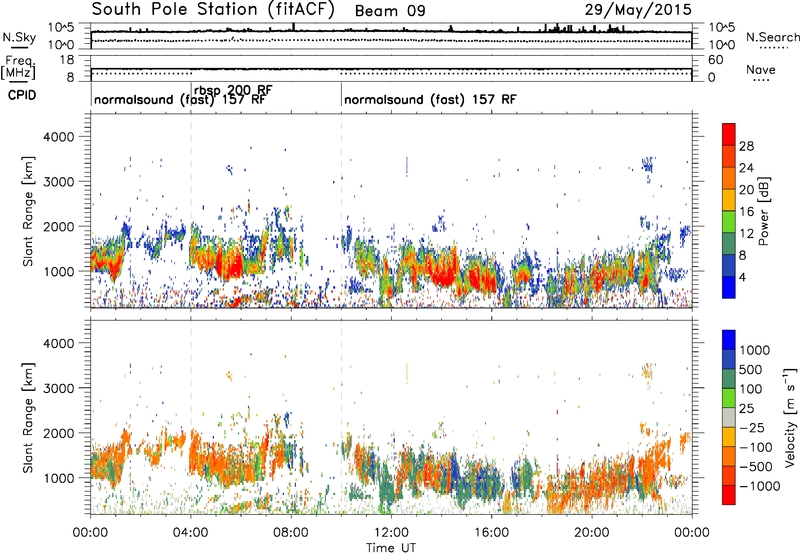Screen dimensions: 800x554
Task: Click the 'Velocity [m s-1]' colorbar label
Action: pos(790,417)
